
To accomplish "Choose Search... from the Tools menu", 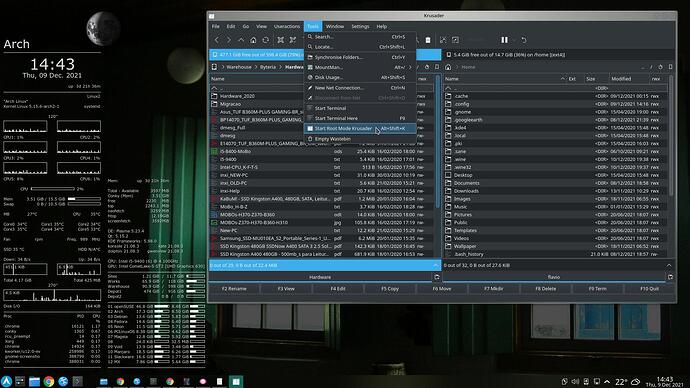I will pos(360,37).
